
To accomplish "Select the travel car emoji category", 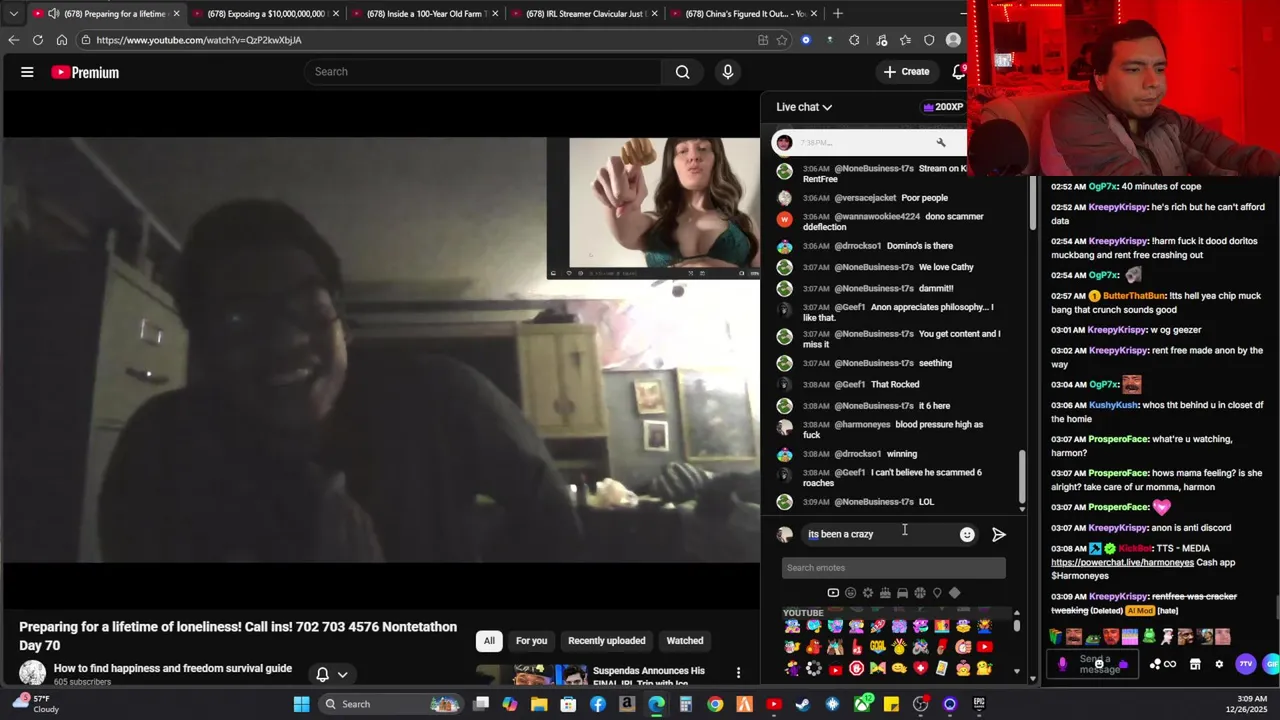I will [902, 593].
